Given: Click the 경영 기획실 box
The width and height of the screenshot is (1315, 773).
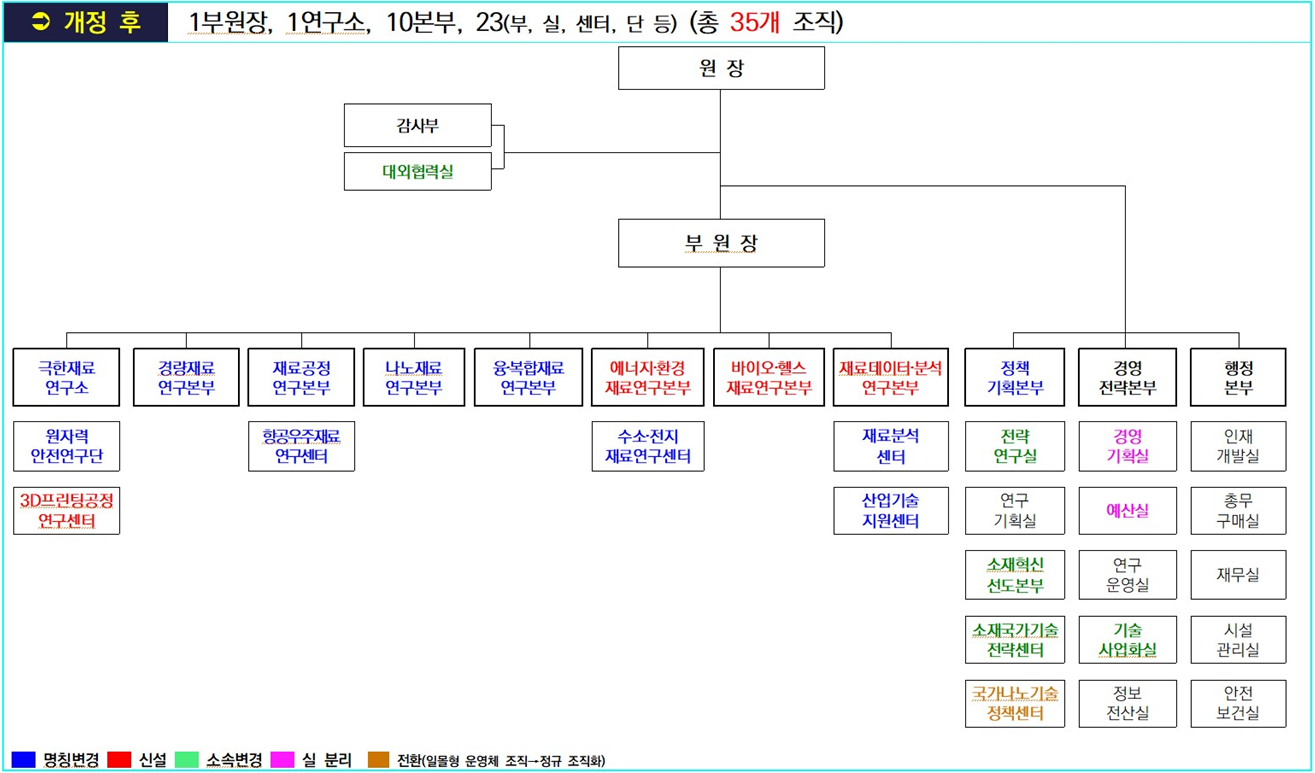Looking at the screenshot, I should pos(1127,446).
